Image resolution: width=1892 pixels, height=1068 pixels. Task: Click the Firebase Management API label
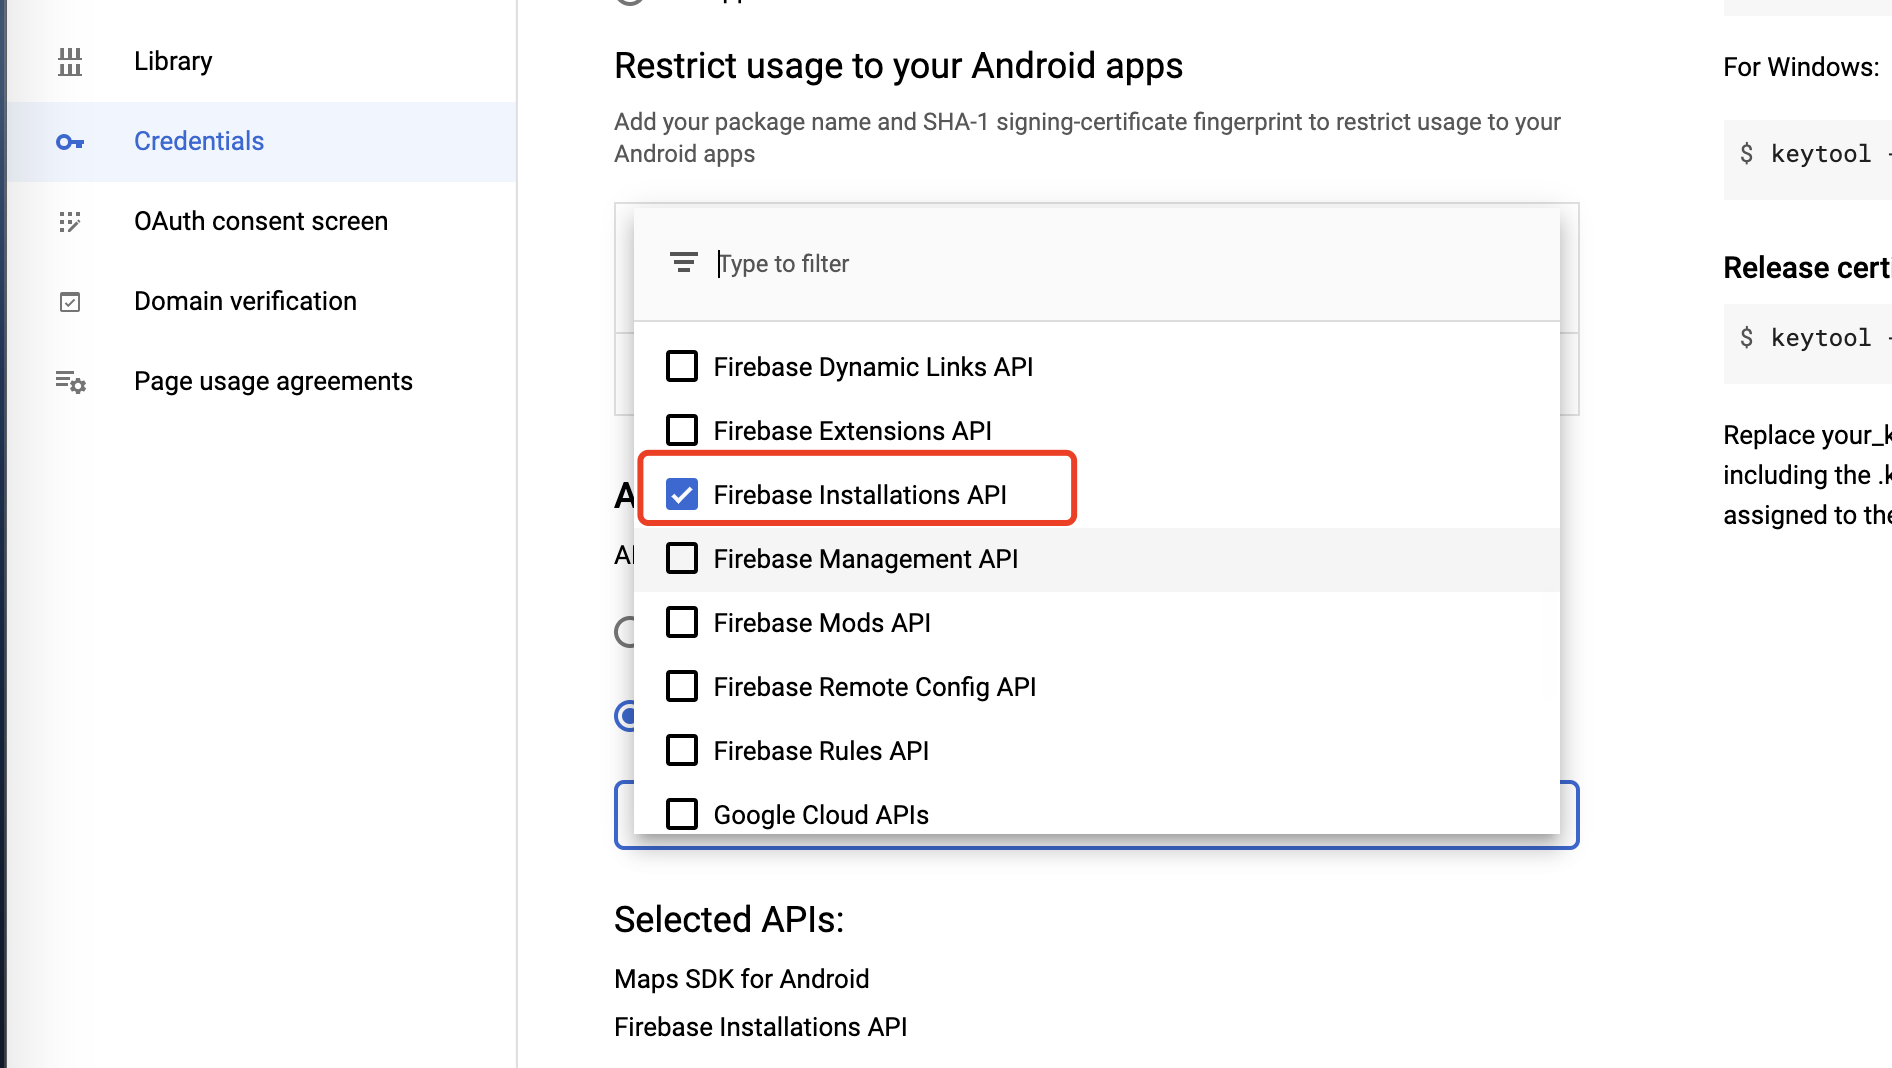(866, 559)
